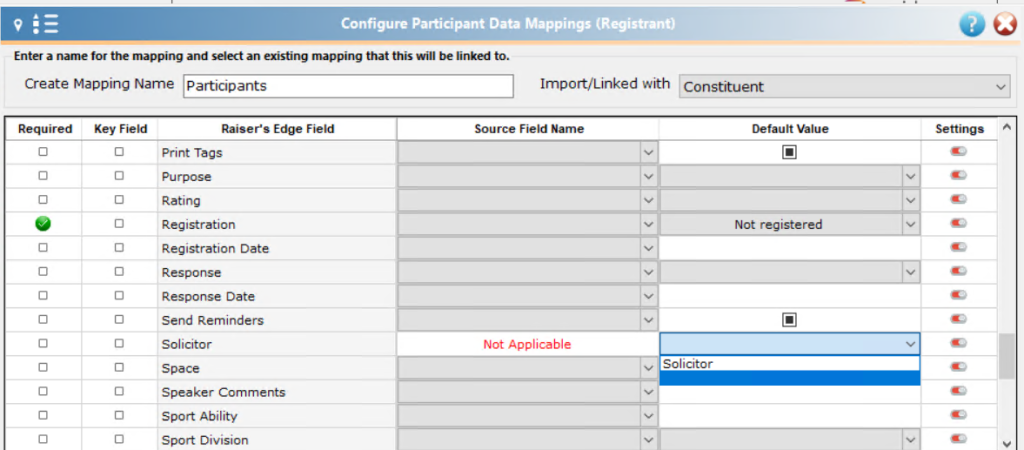Check Required box for Print Tags
1024x450 pixels.
pyautogui.click(x=43, y=152)
